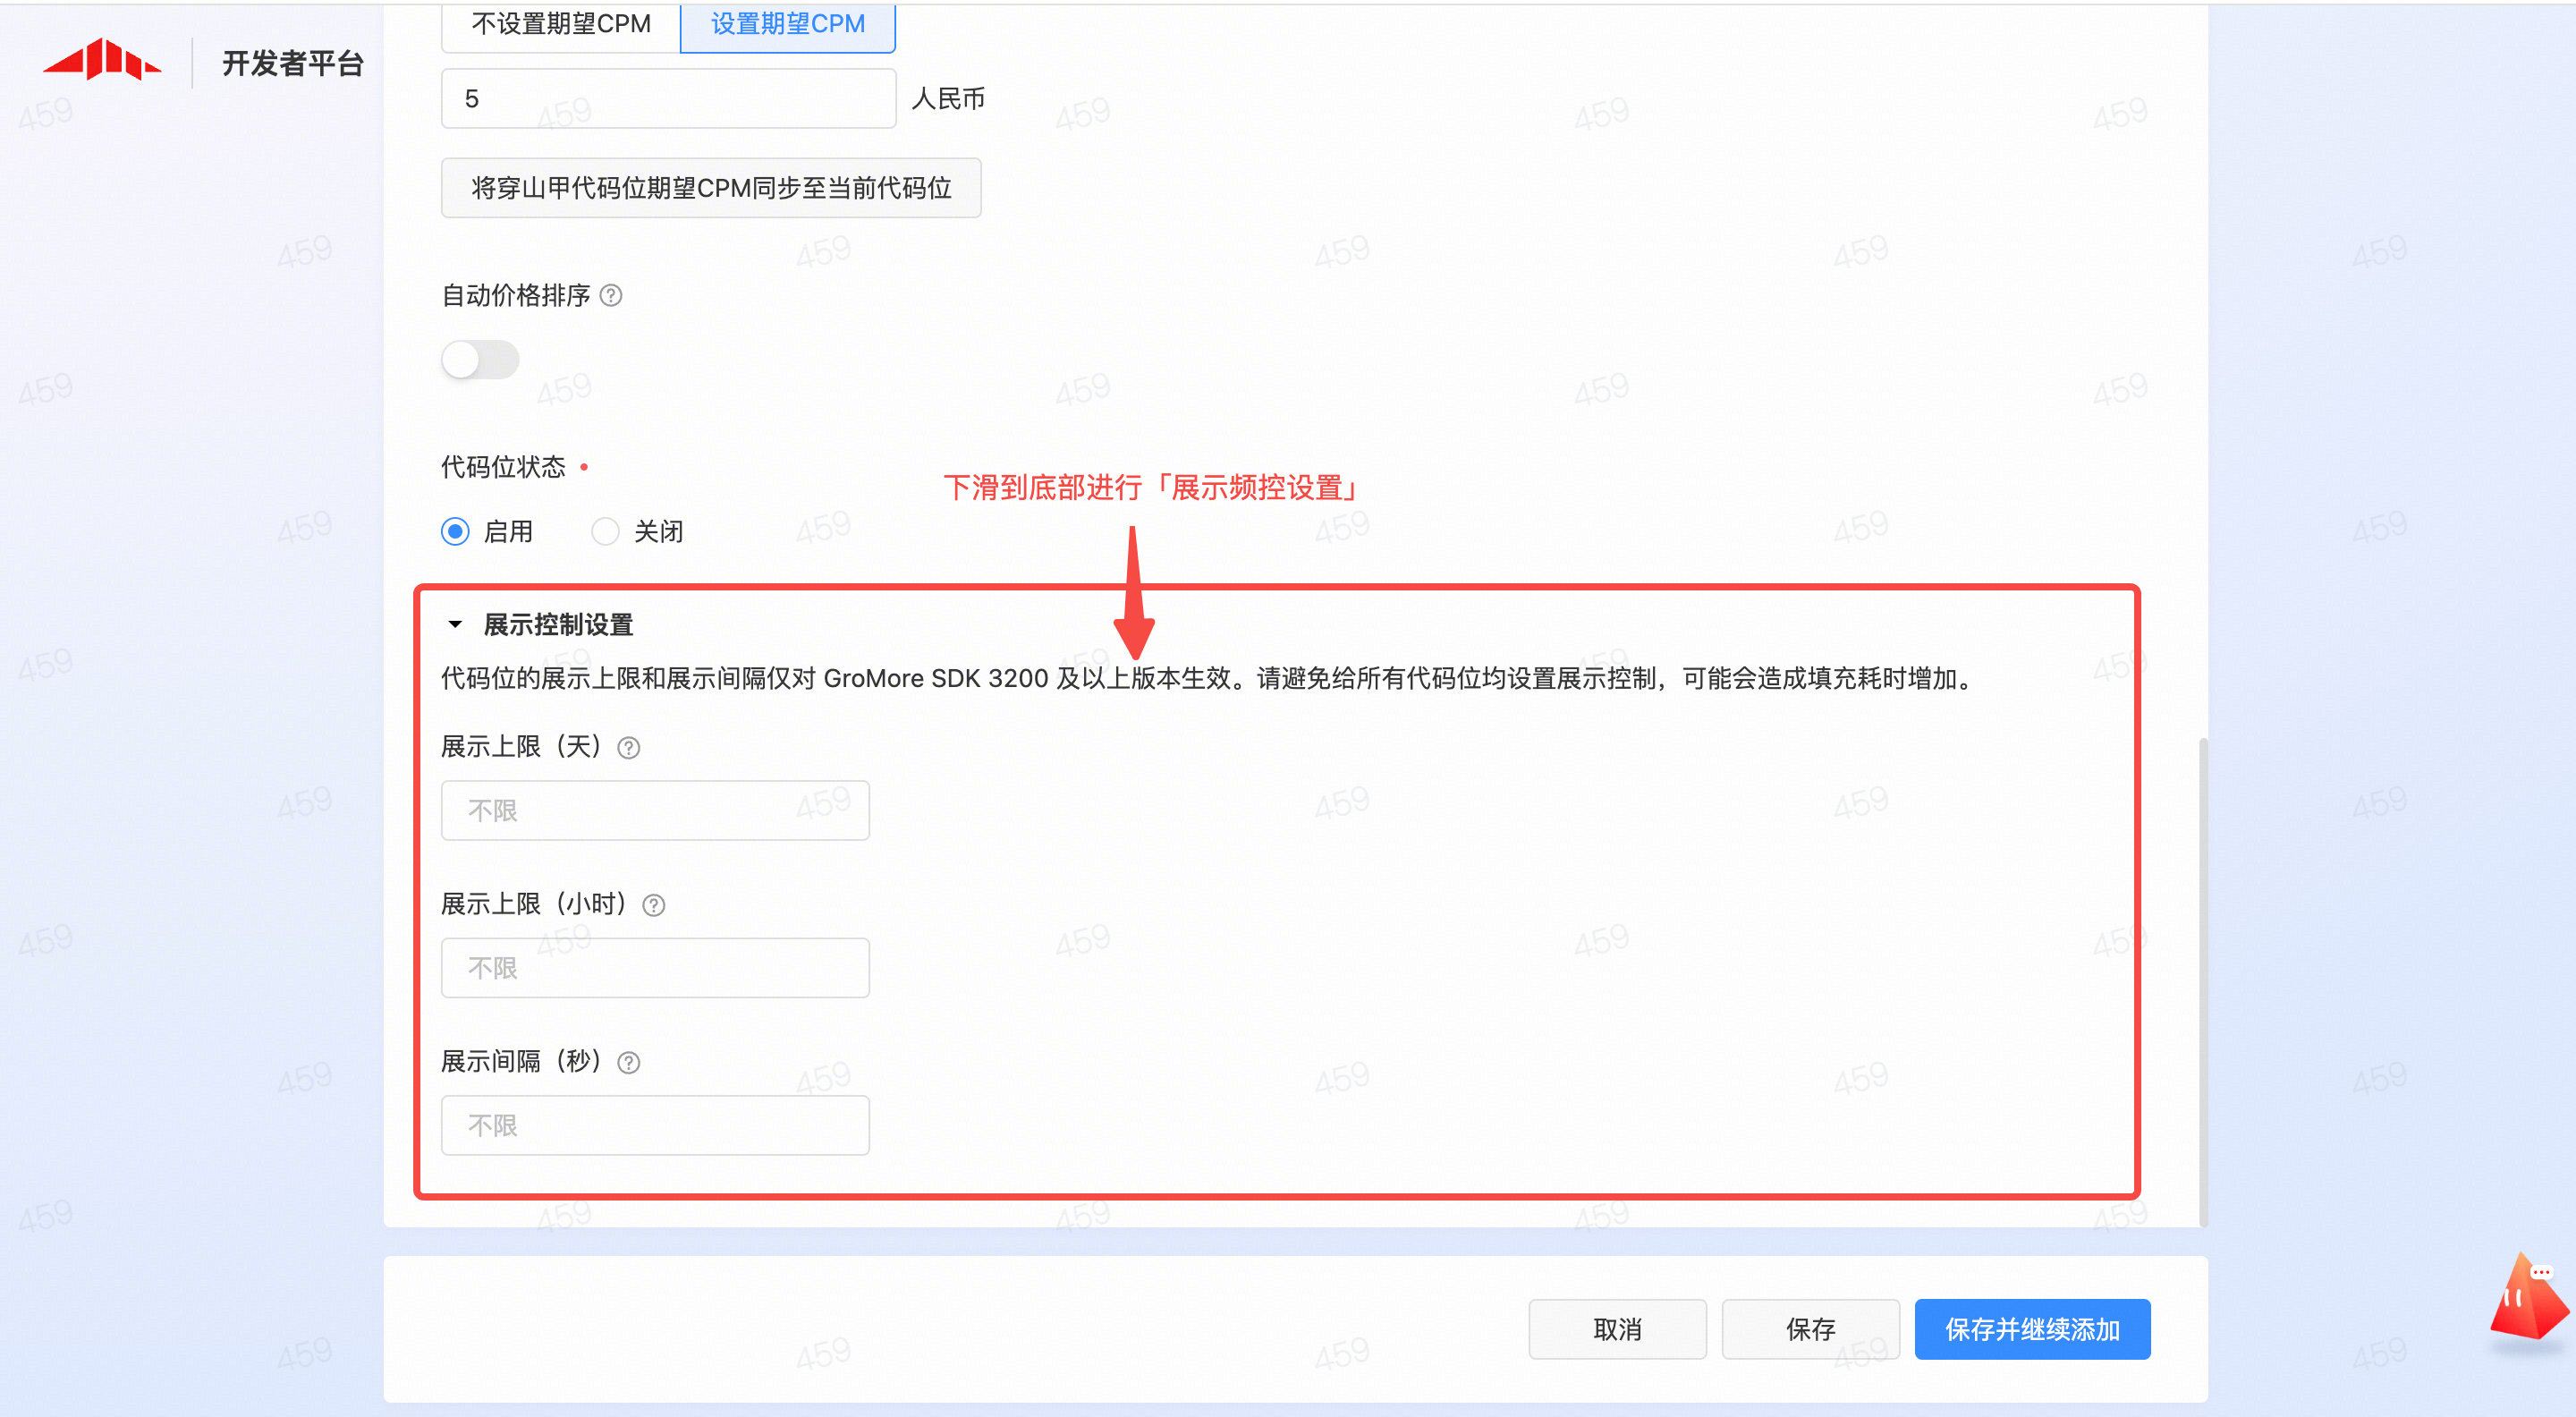Click help icon next to 展示上限(天)
This screenshot has width=2576, height=1417.
628,748
